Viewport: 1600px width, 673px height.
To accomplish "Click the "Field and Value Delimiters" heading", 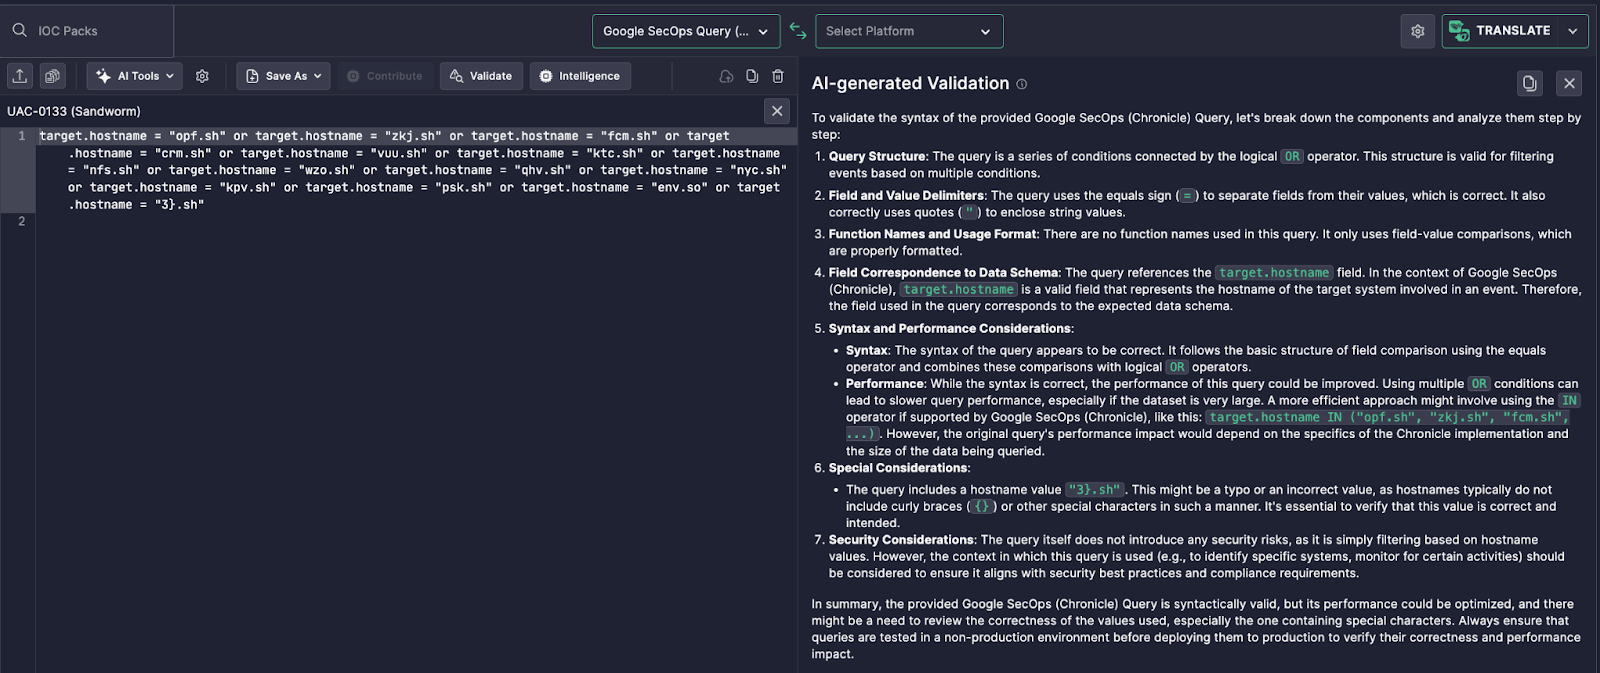I will (x=906, y=195).
